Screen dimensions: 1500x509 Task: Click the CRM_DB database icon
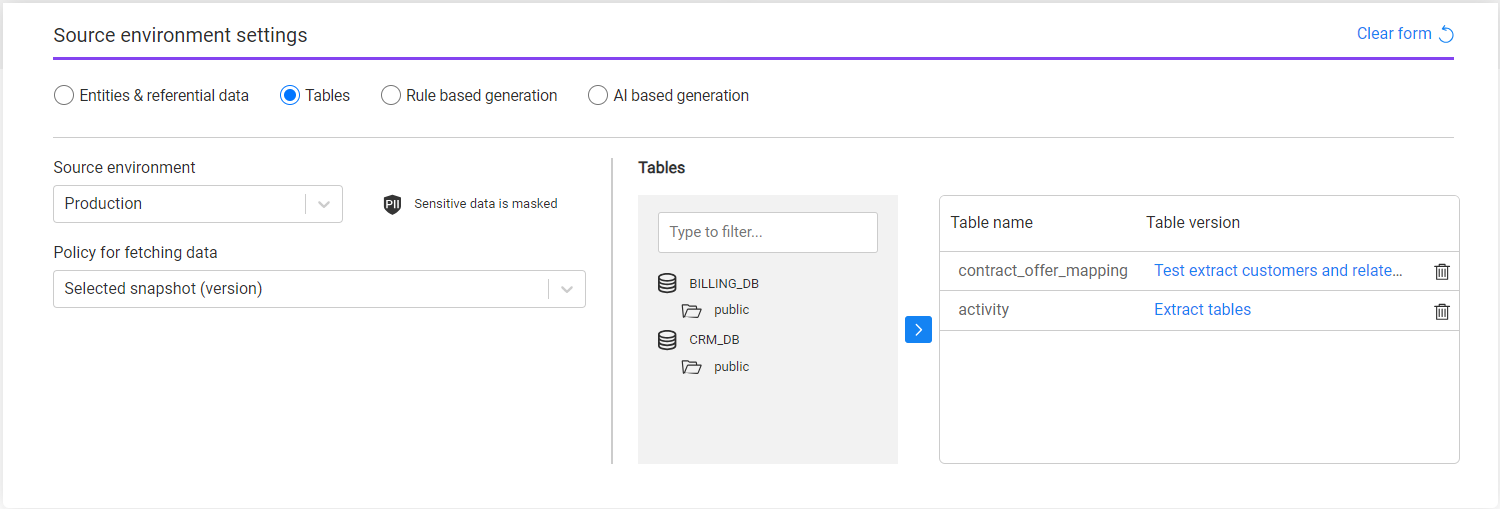point(667,340)
